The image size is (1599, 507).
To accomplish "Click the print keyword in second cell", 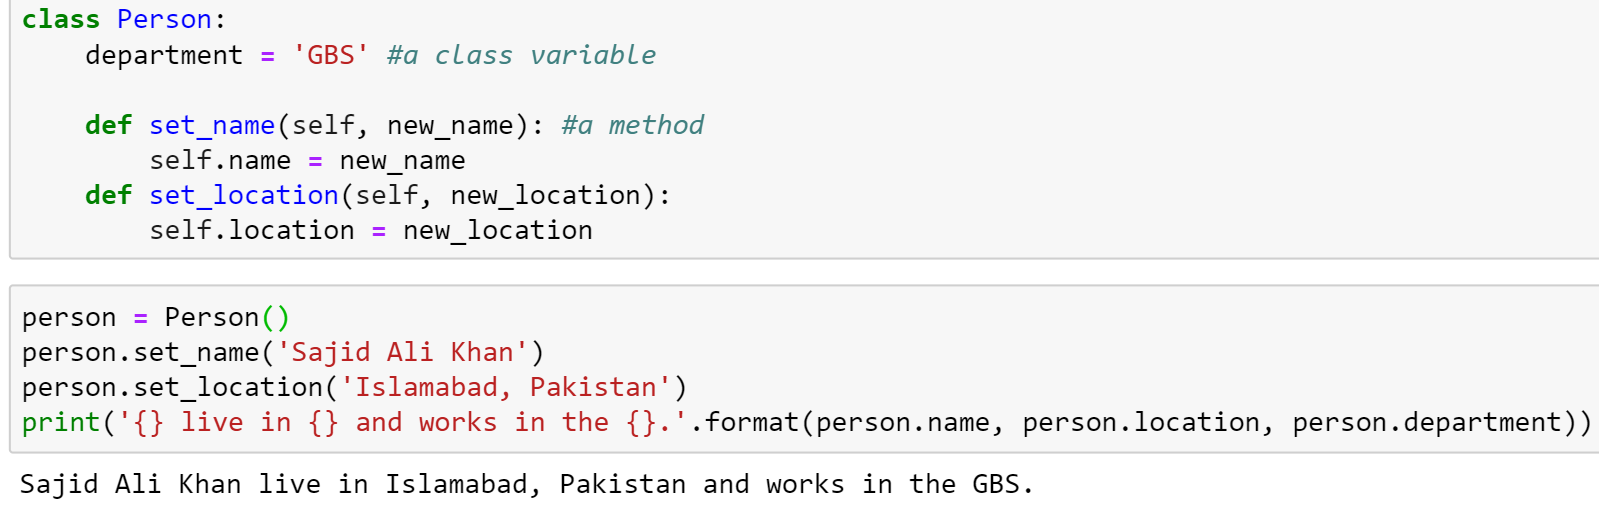I will (61, 422).
